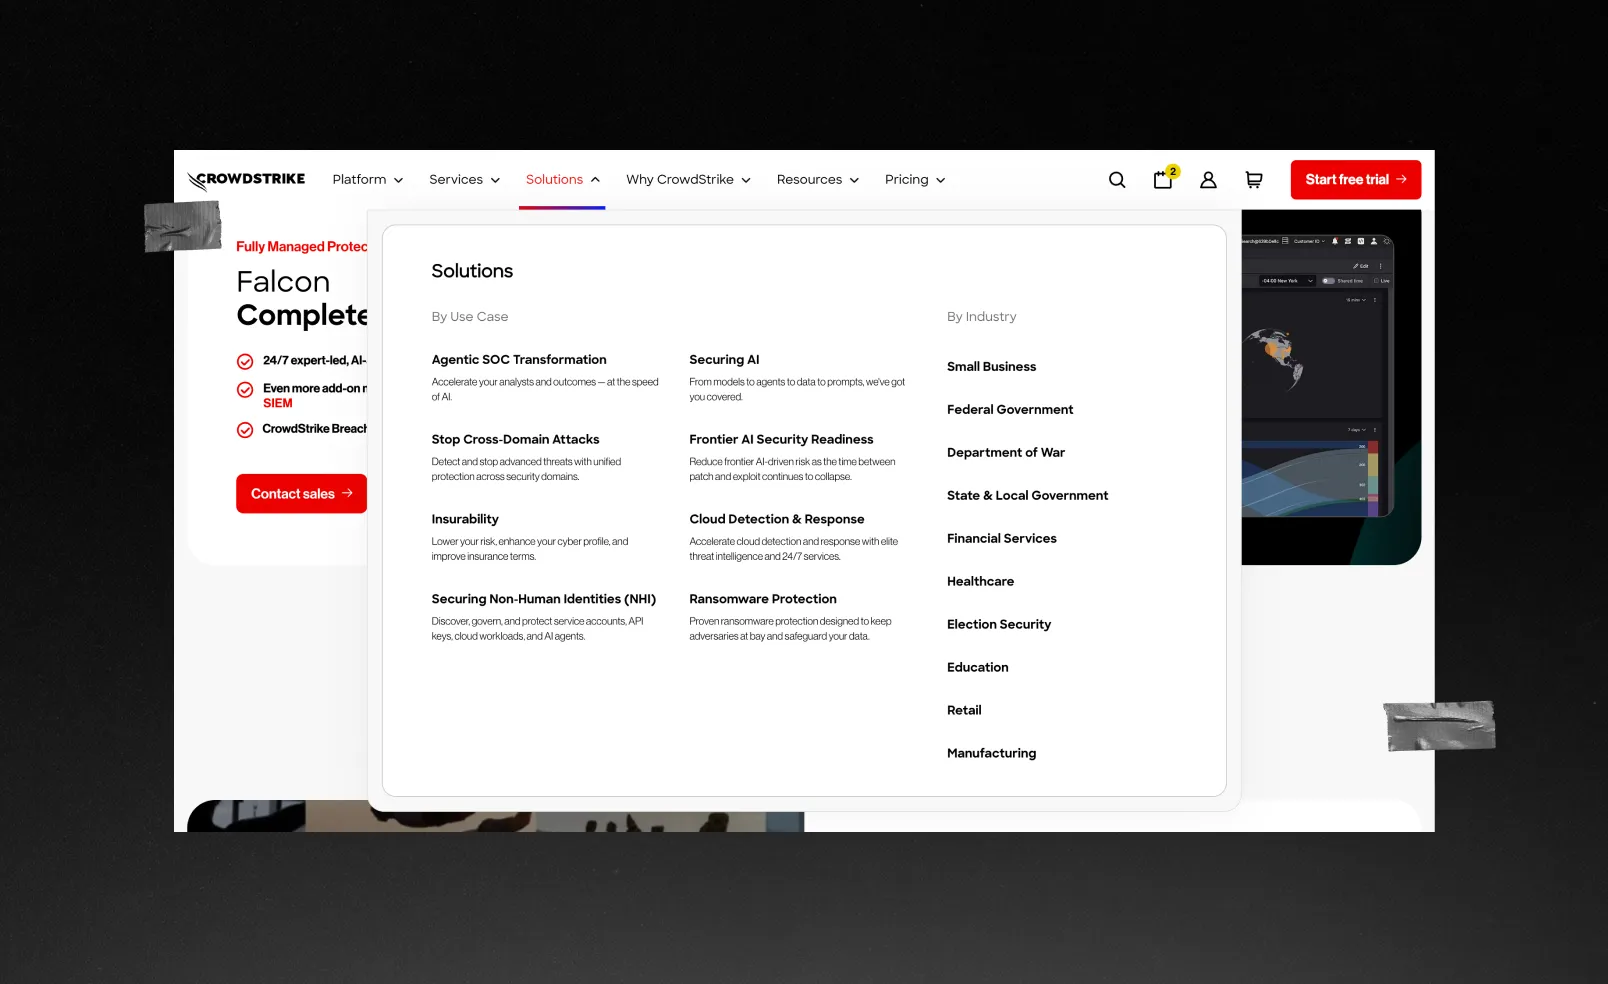
Task: Go to Manufacturing industry
Action: click(991, 754)
